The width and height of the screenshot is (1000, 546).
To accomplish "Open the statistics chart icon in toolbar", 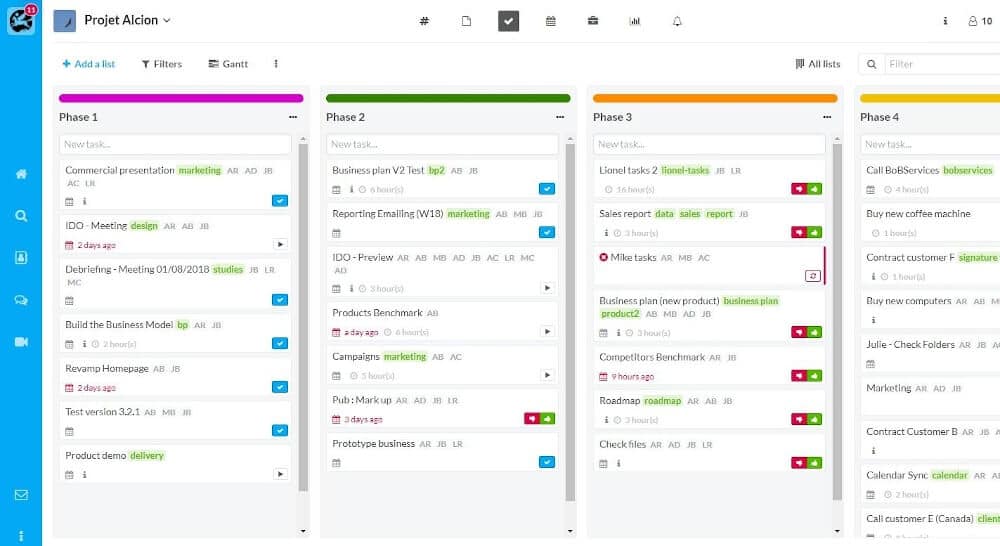I will pyautogui.click(x=635, y=21).
